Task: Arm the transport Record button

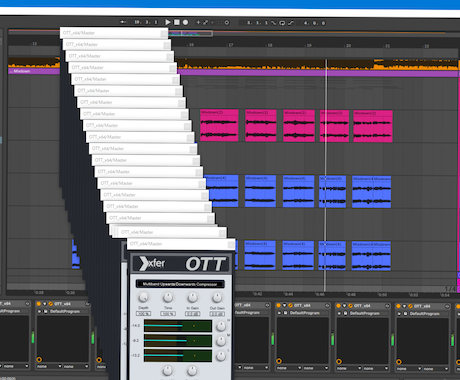Action: click(x=185, y=22)
